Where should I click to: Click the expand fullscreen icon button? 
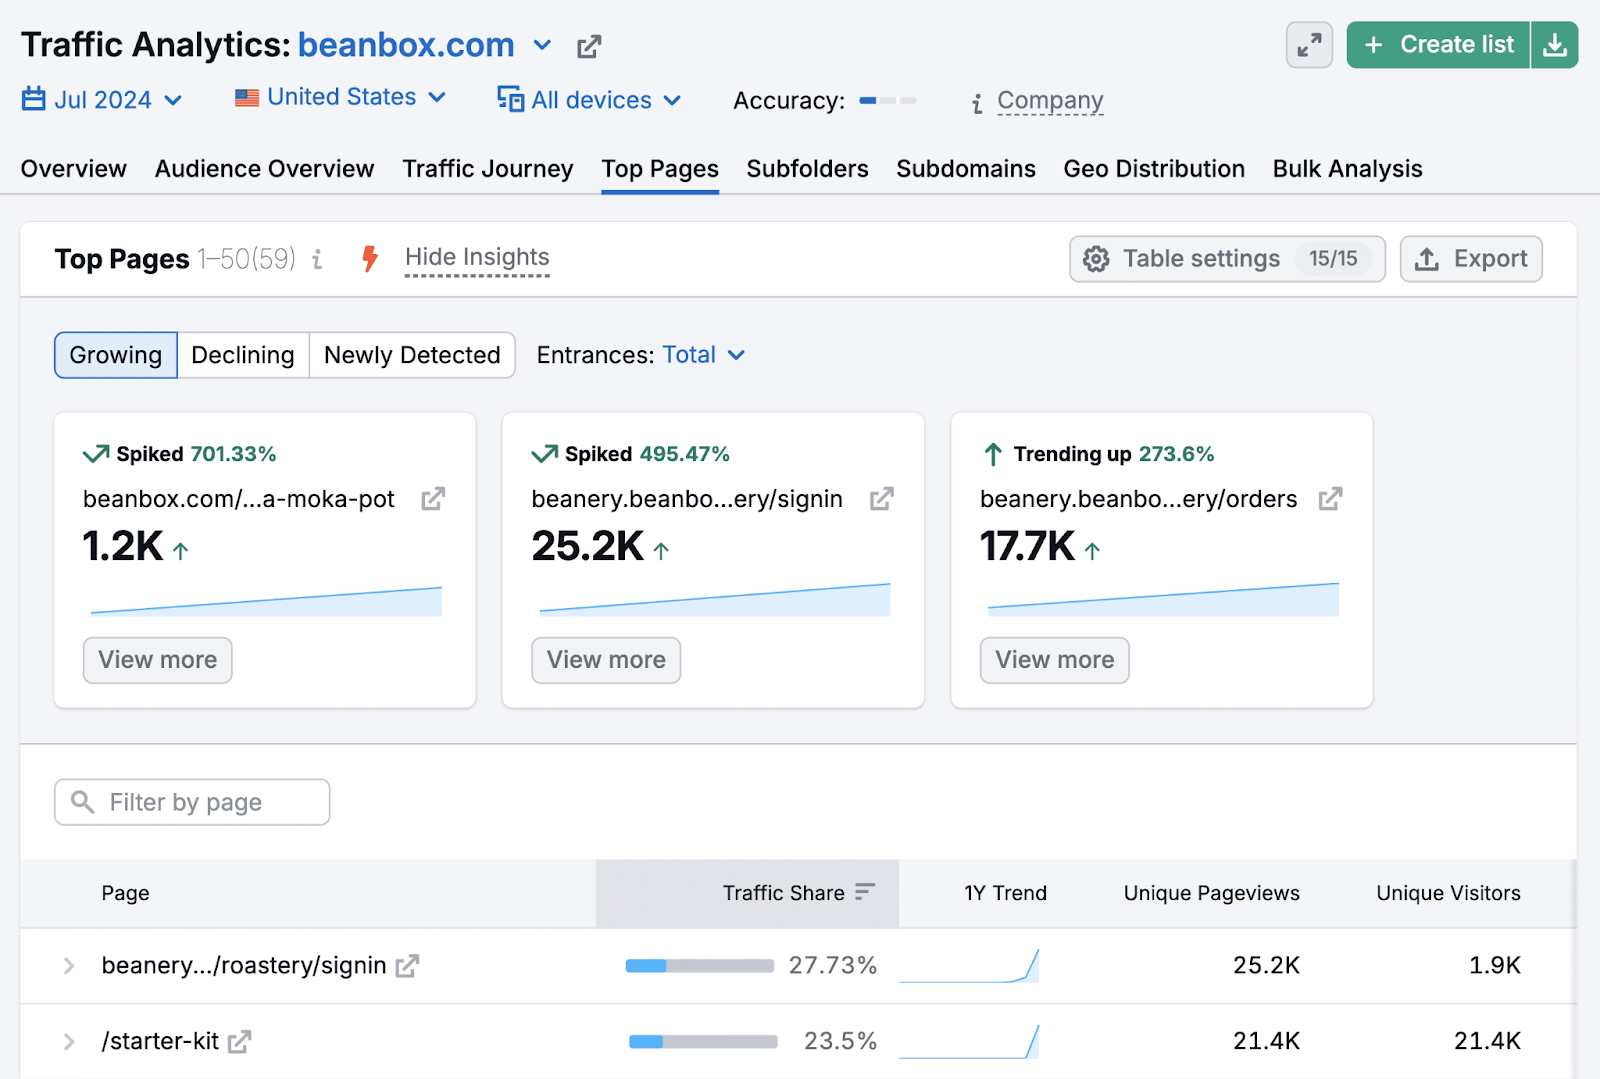[1309, 45]
